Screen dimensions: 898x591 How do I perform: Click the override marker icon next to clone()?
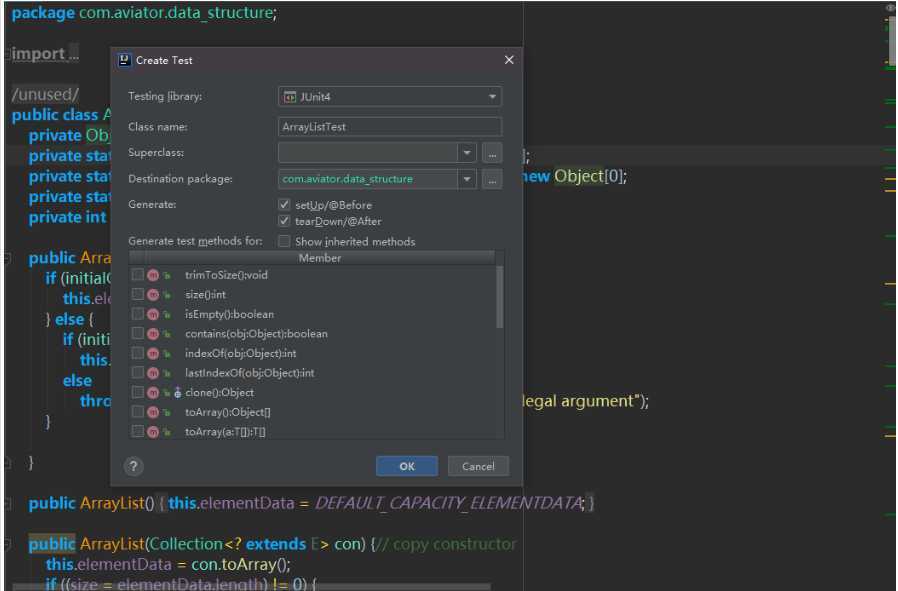(x=178, y=393)
